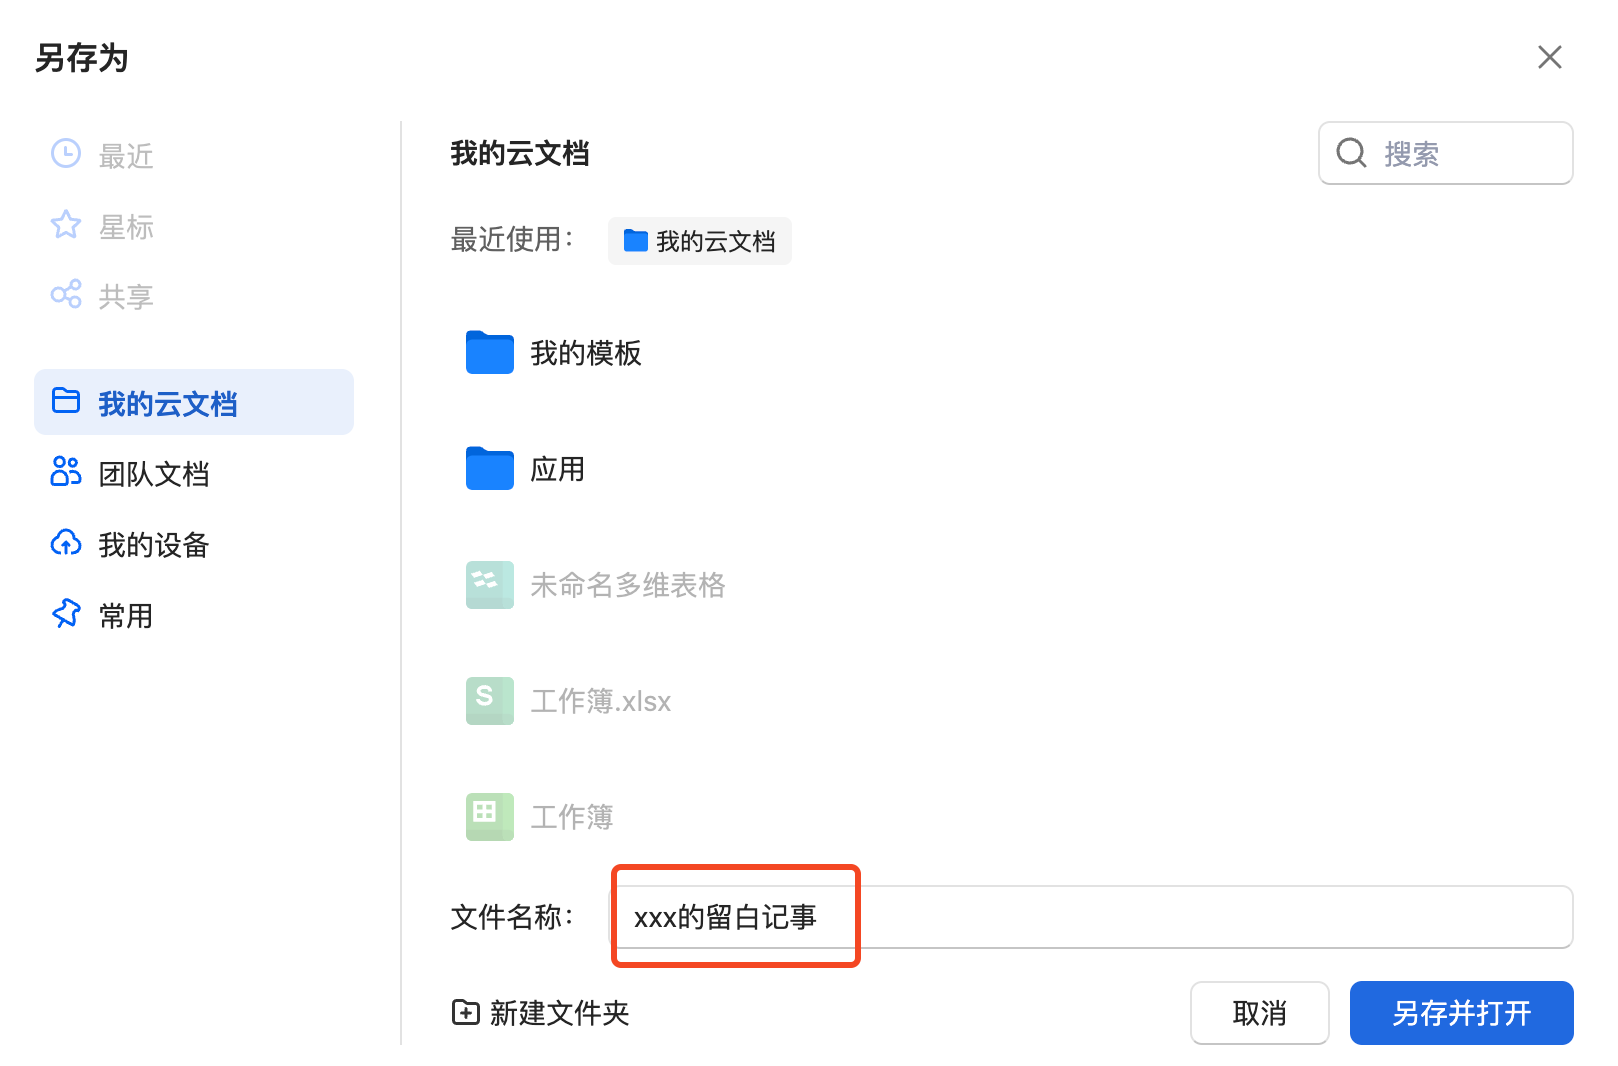Open the 我的模板 folder name
Viewport: 1618px width, 1066px height.
tap(586, 353)
